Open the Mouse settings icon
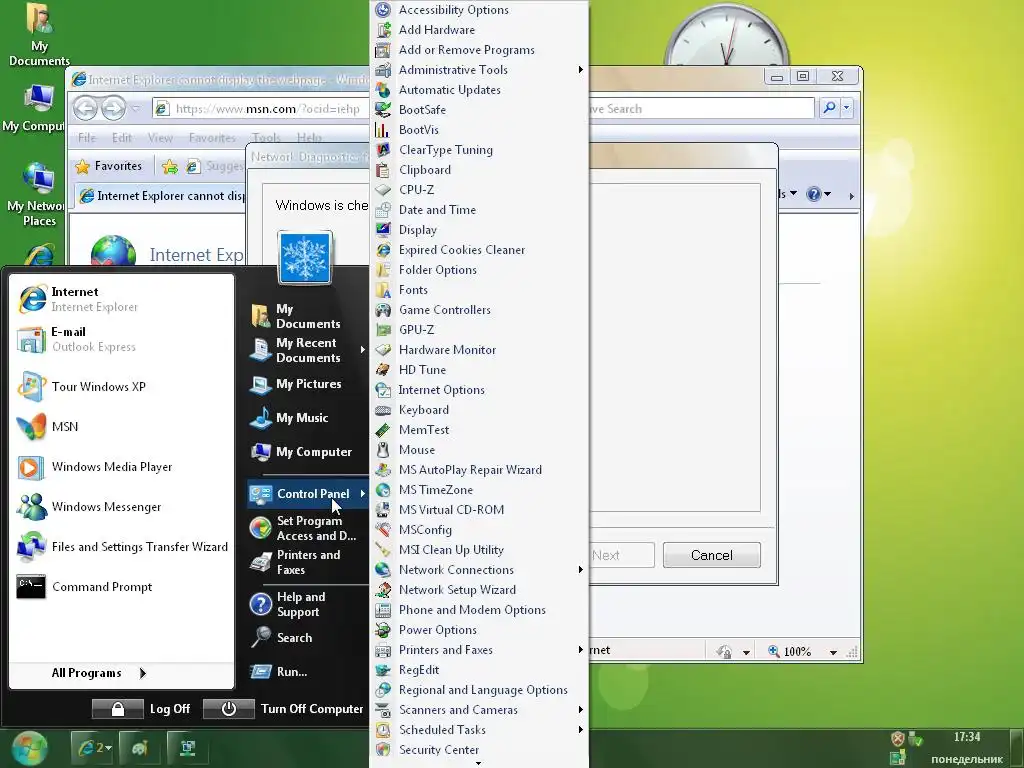 pyautogui.click(x=383, y=450)
